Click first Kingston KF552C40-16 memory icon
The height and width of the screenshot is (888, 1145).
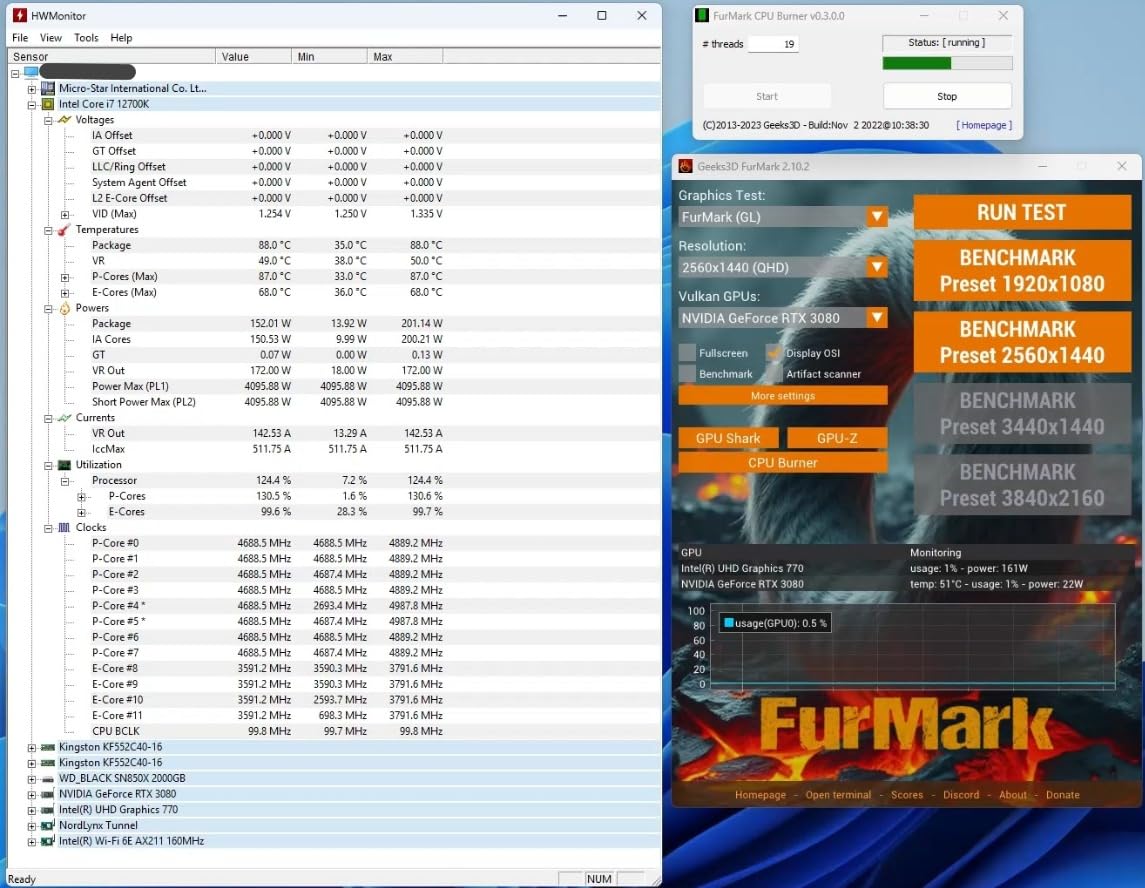click(47, 747)
